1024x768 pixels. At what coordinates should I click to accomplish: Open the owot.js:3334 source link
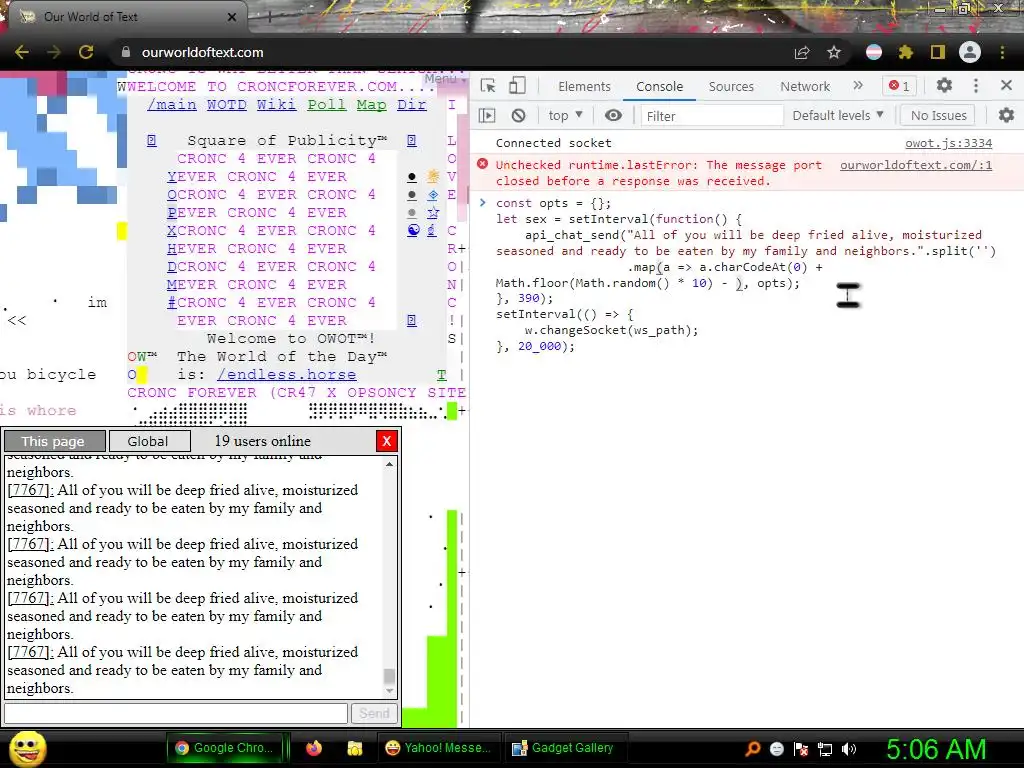[948, 143]
